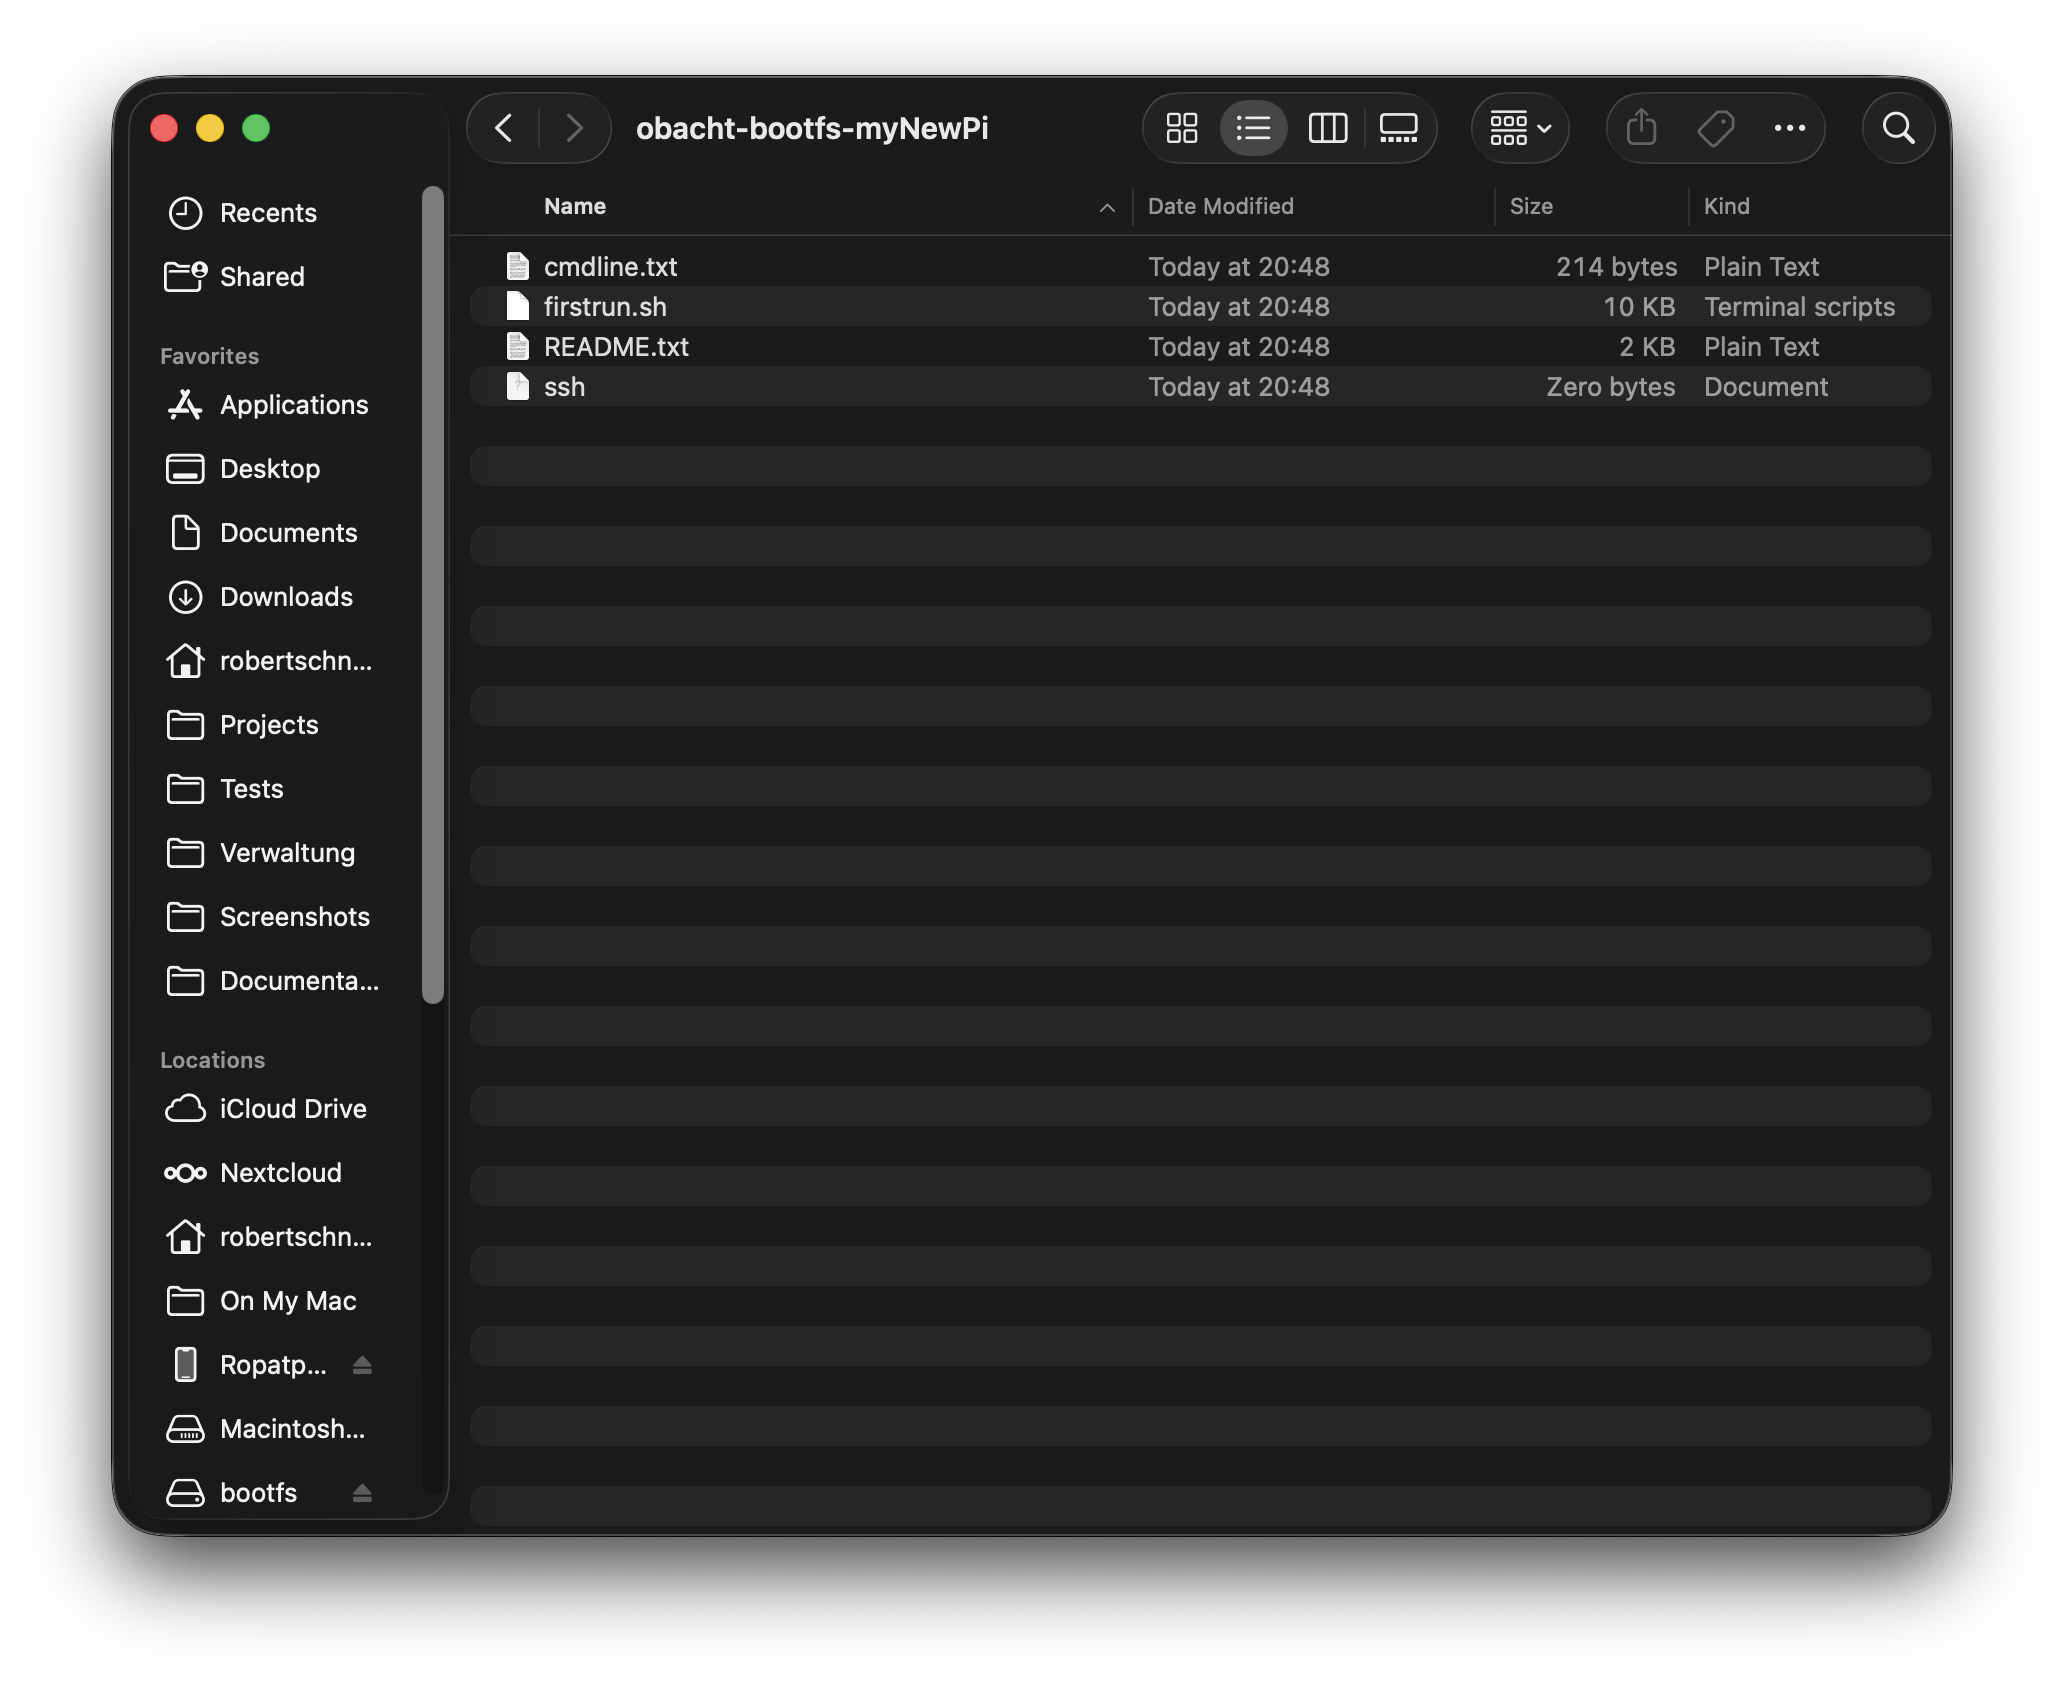Sort by the Name column header
Image resolution: width=2064 pixels, height=1684 pixels.
pos(575,206)
